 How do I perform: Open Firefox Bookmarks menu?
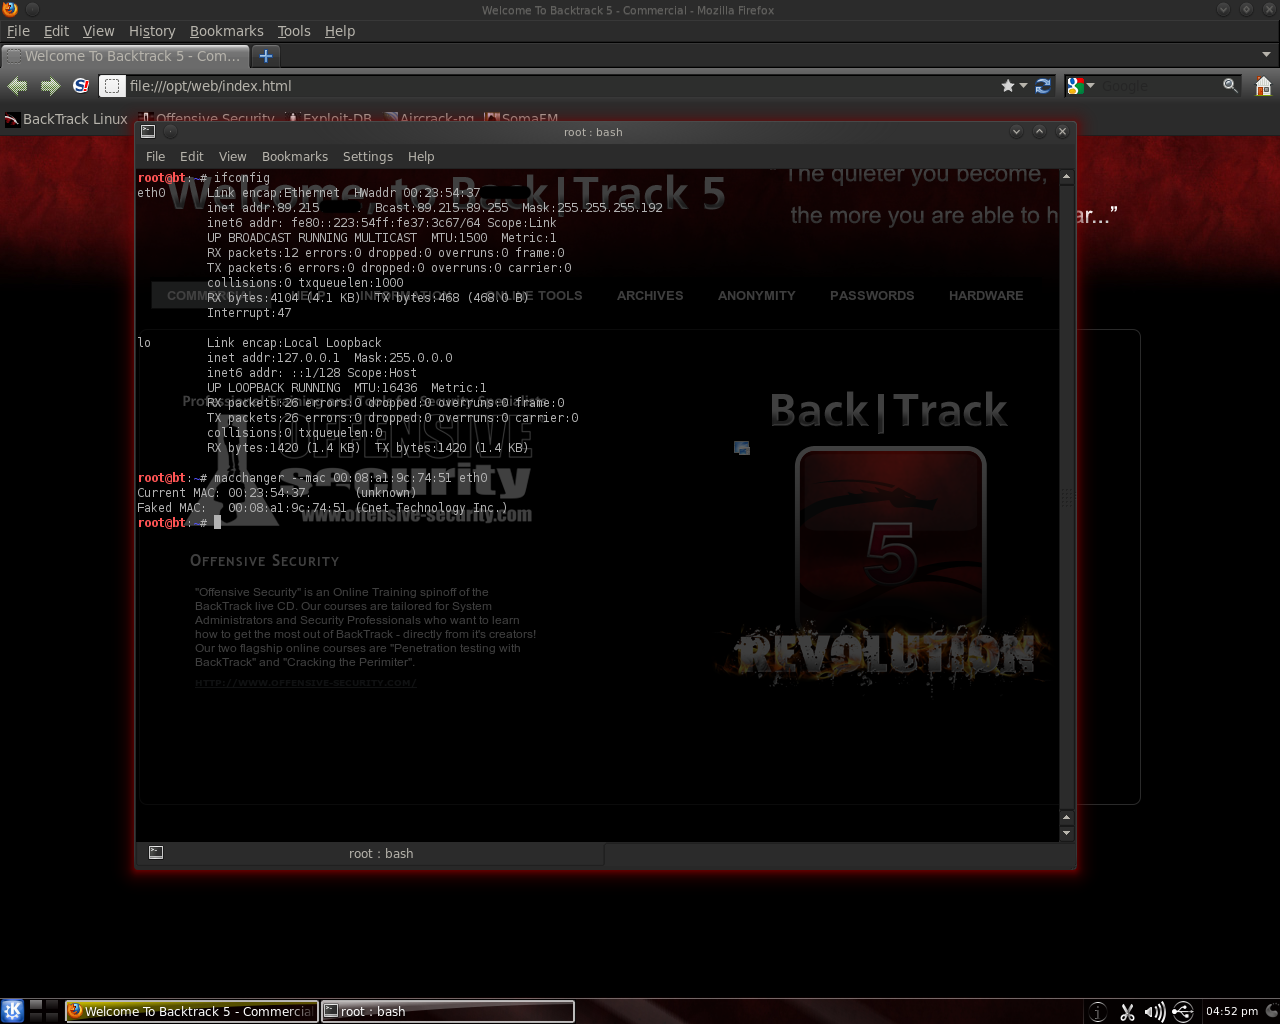click(x=227, y=31)
